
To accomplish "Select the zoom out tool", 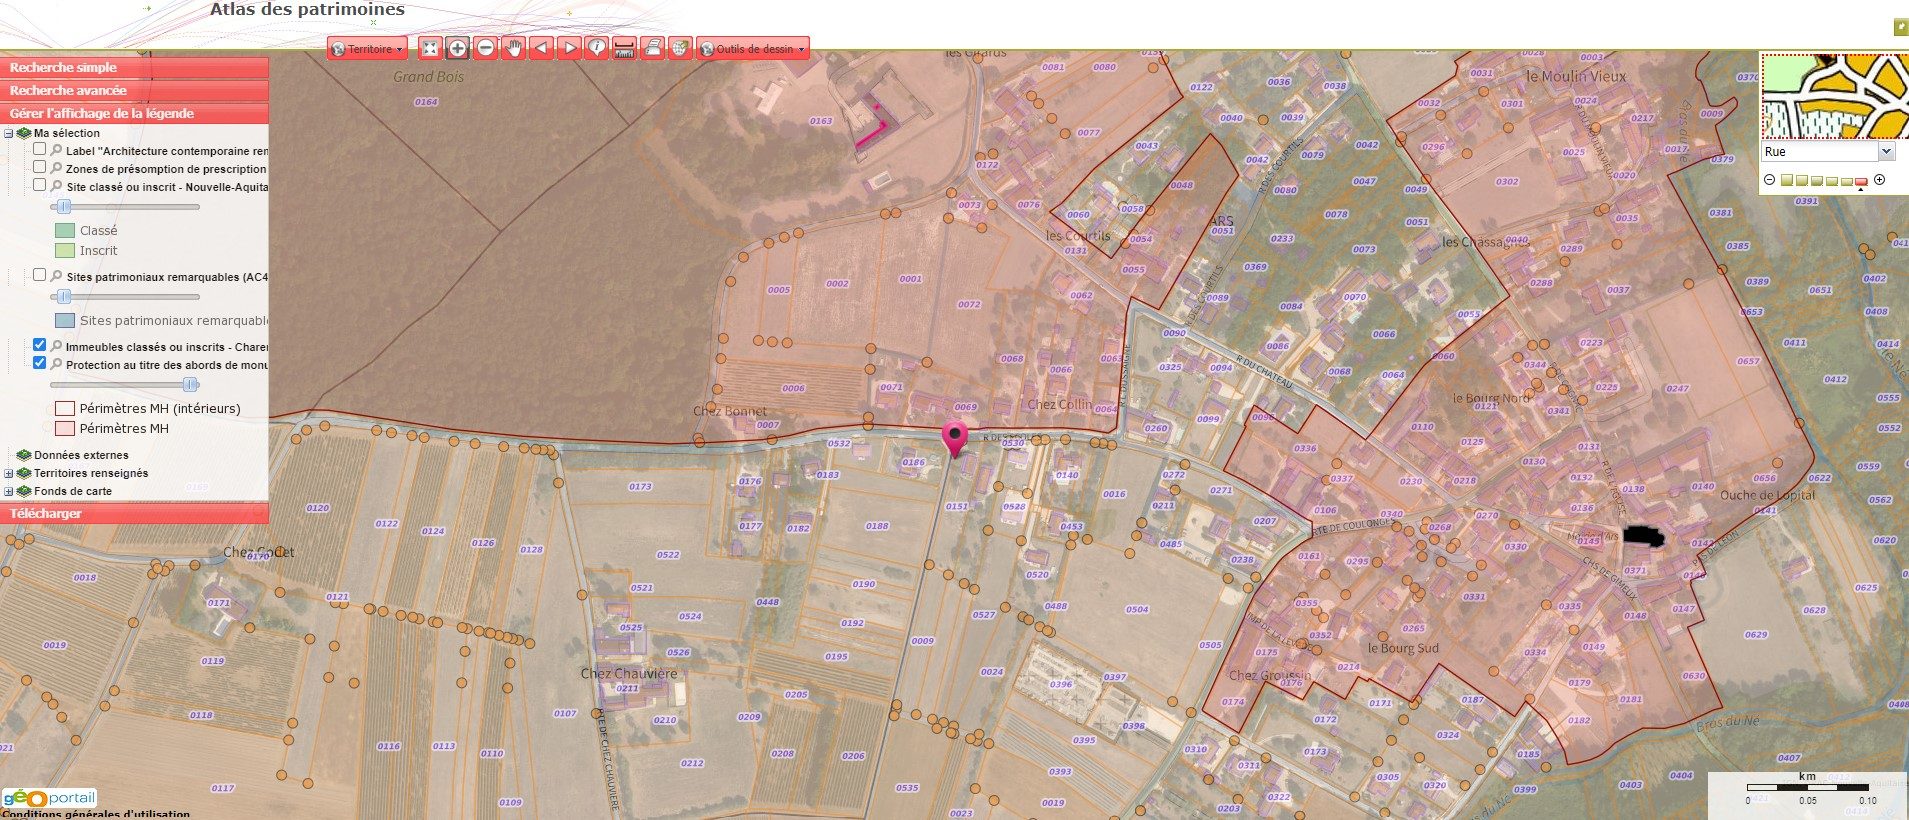I will click(485, 48).
